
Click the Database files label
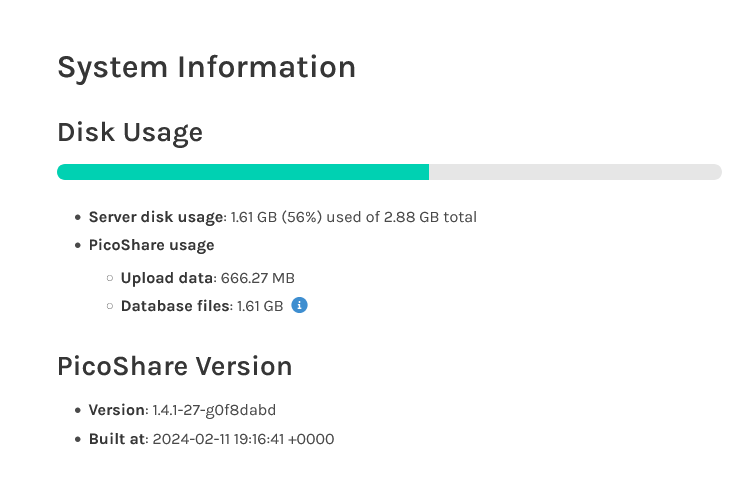click(x=175, y=306)
